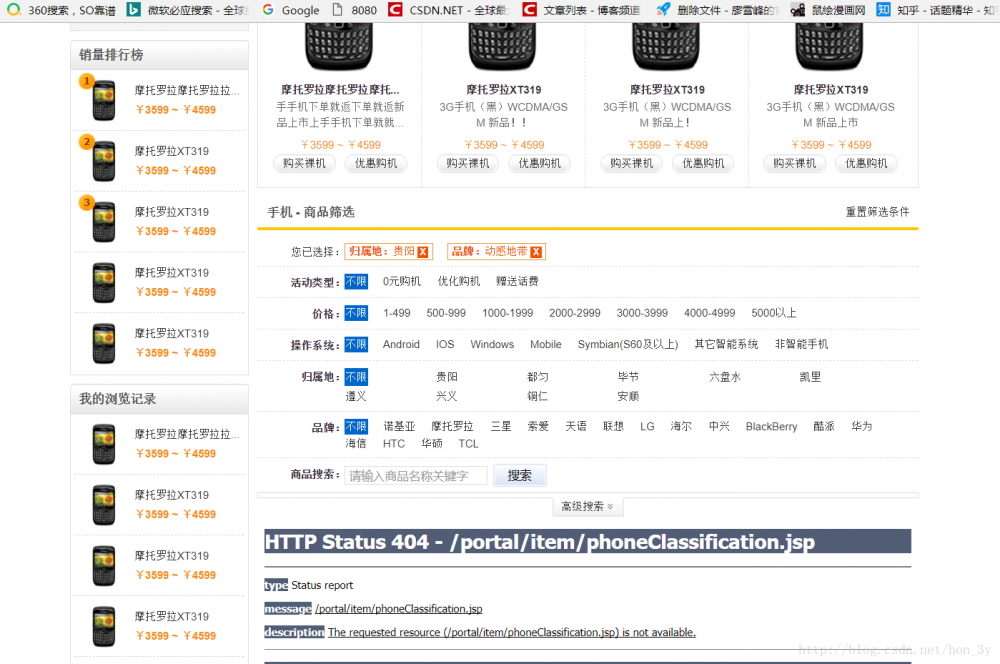Click 重置筛选条件 link
The image size is (1000, 664).
point(878,212)
